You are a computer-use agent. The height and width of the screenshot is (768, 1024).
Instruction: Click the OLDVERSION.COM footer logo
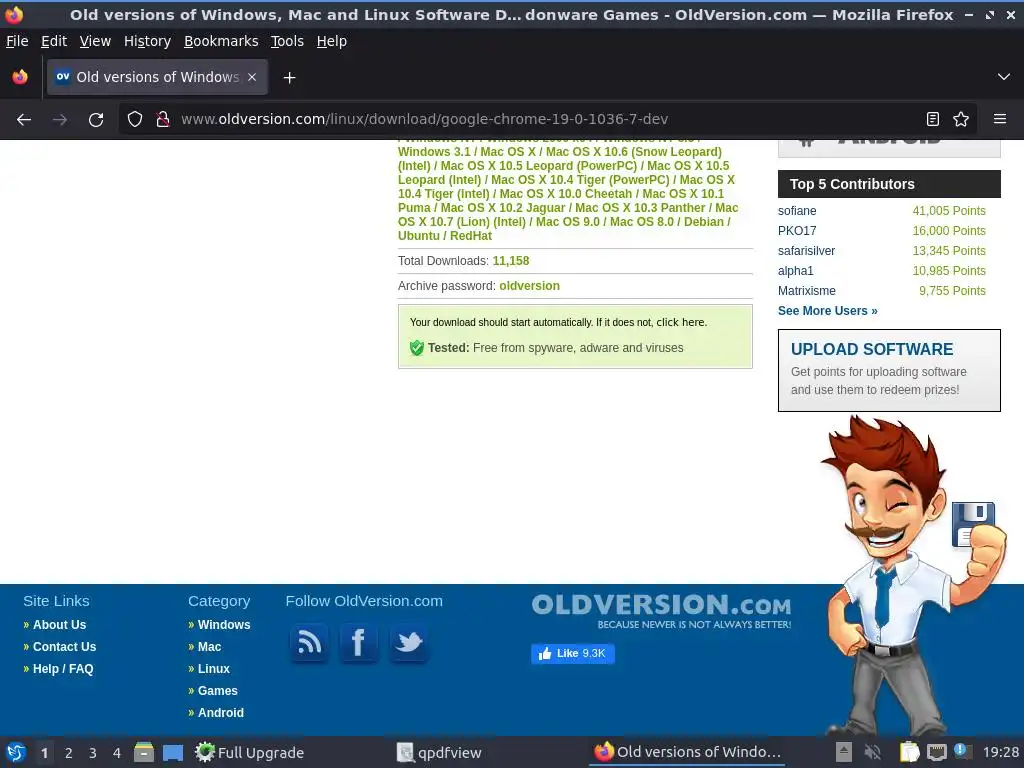(661, 611)
